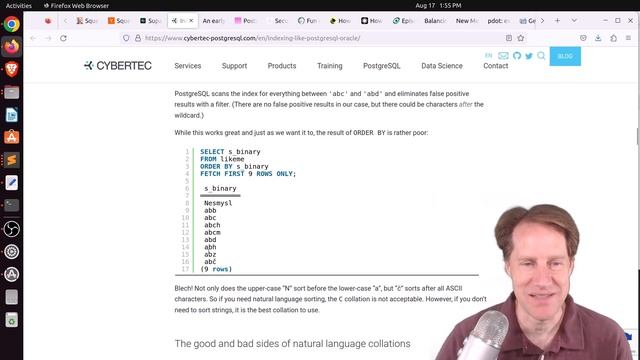Open Google Chrome from the dock

click(x=11, y=24)
